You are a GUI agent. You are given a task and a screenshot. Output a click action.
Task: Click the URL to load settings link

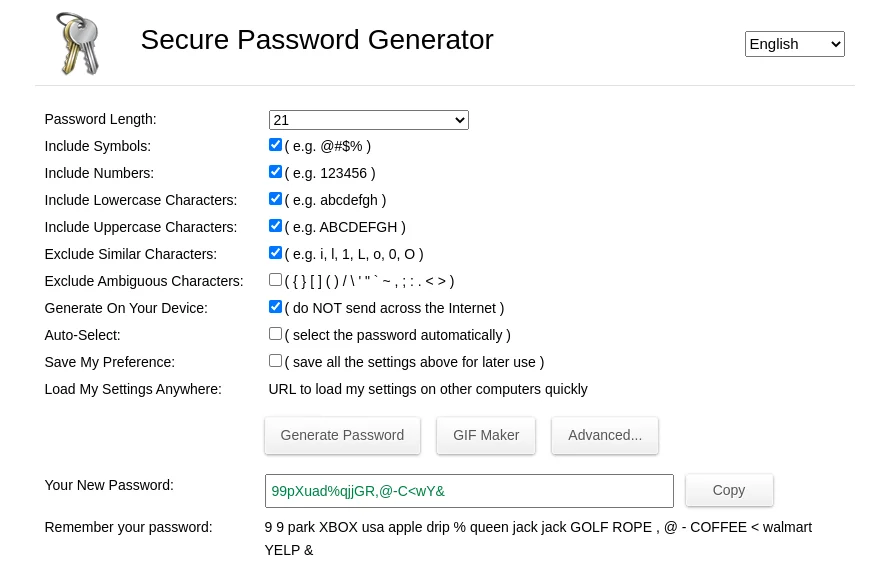(428, 389)
